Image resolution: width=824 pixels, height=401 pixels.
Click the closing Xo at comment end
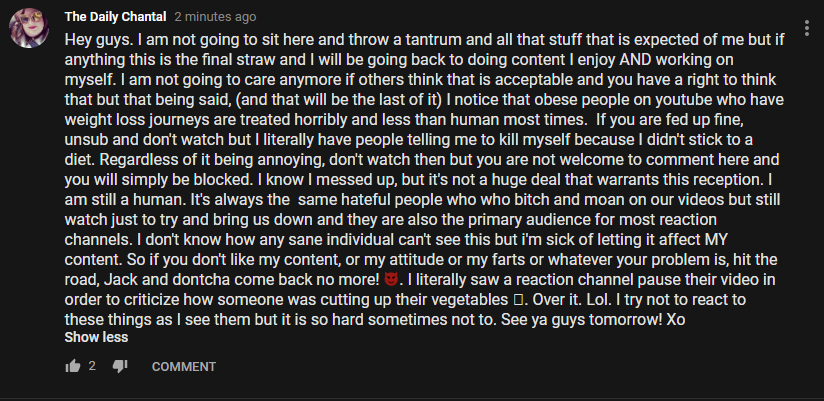pyautogui.click(x=675, y=320)
